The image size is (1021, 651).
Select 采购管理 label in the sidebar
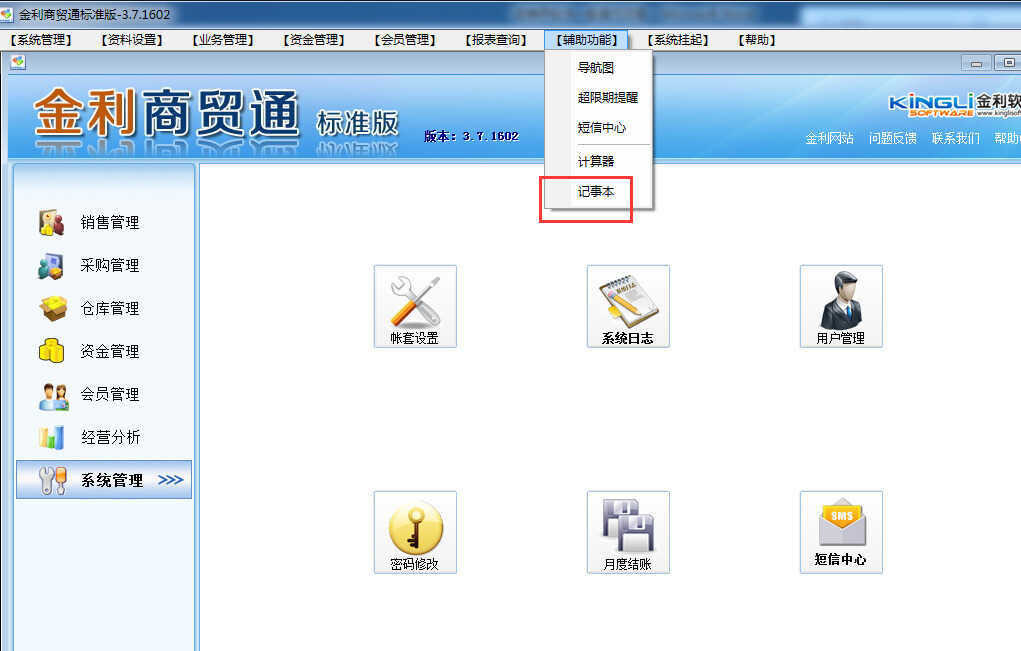pos(110,266)
